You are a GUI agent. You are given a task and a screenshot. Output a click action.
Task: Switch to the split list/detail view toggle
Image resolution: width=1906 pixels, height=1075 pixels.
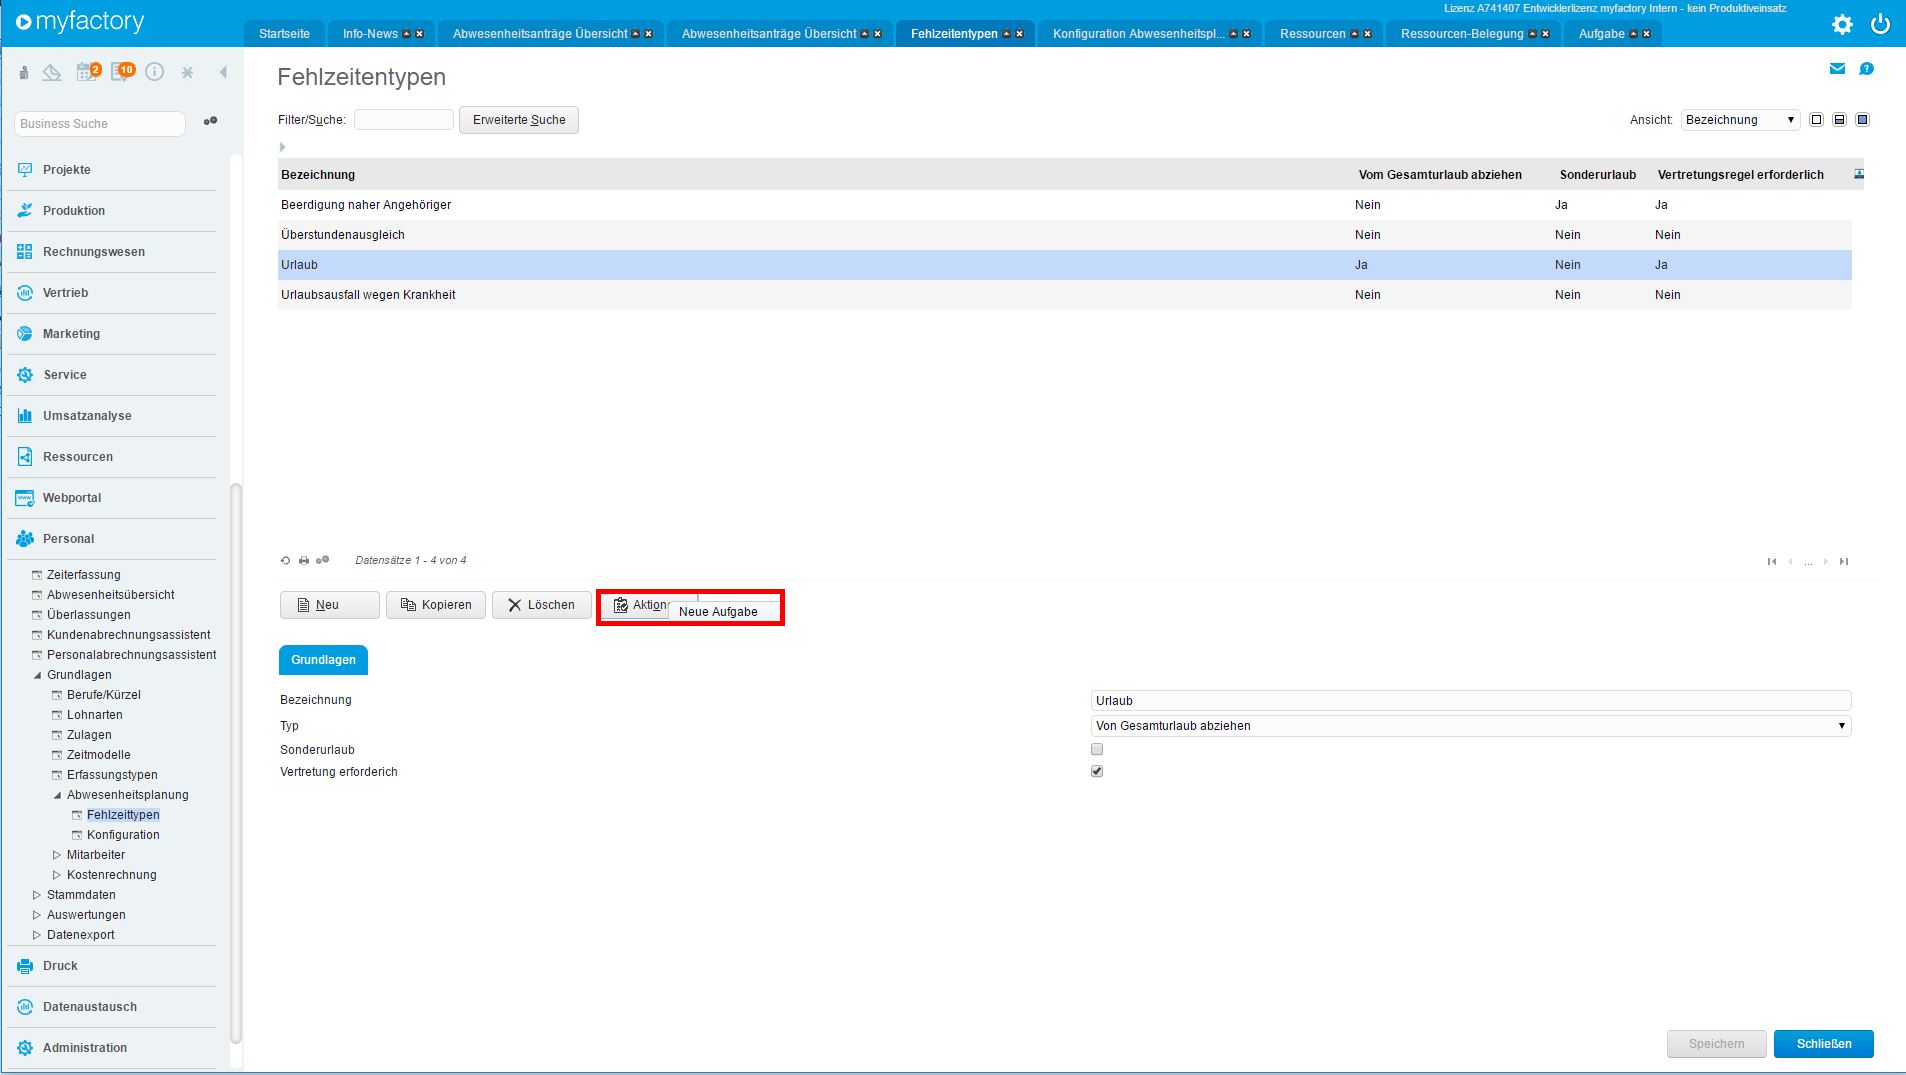pyautogui.click(x=1839, y=120)
